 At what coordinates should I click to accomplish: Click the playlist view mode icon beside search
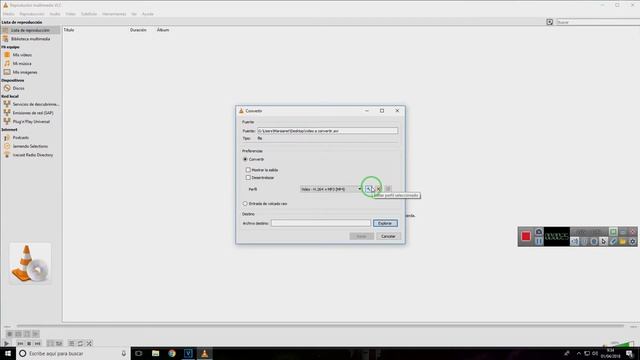[549, 22]
